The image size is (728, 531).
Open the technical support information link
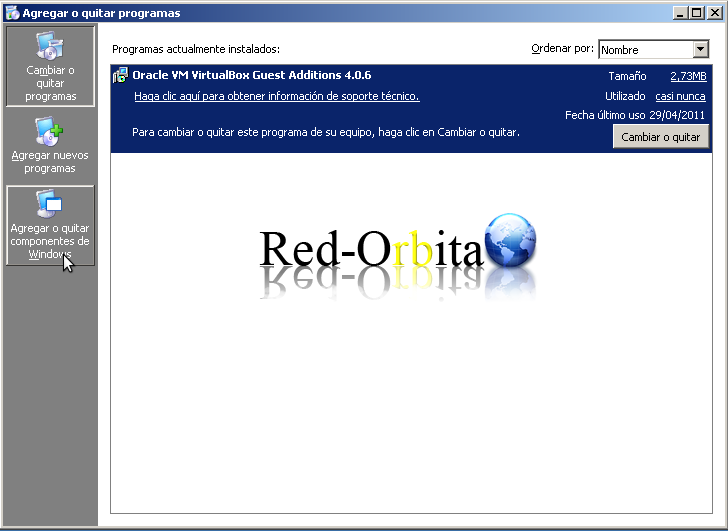click(277, 96)
